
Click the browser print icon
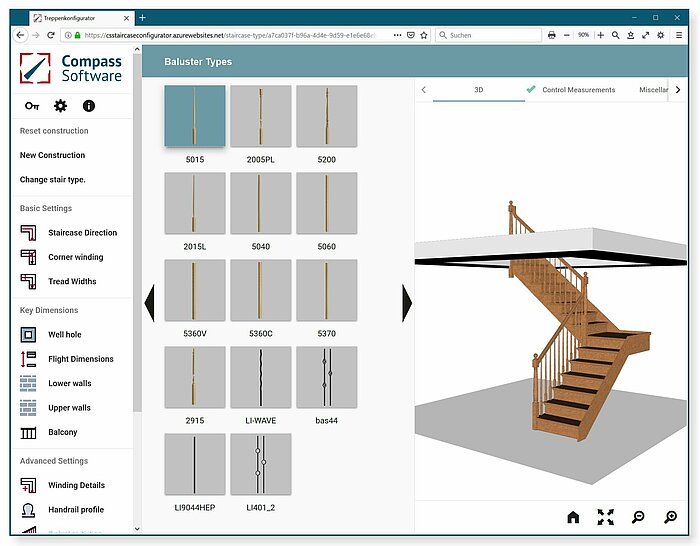(552, 35)
